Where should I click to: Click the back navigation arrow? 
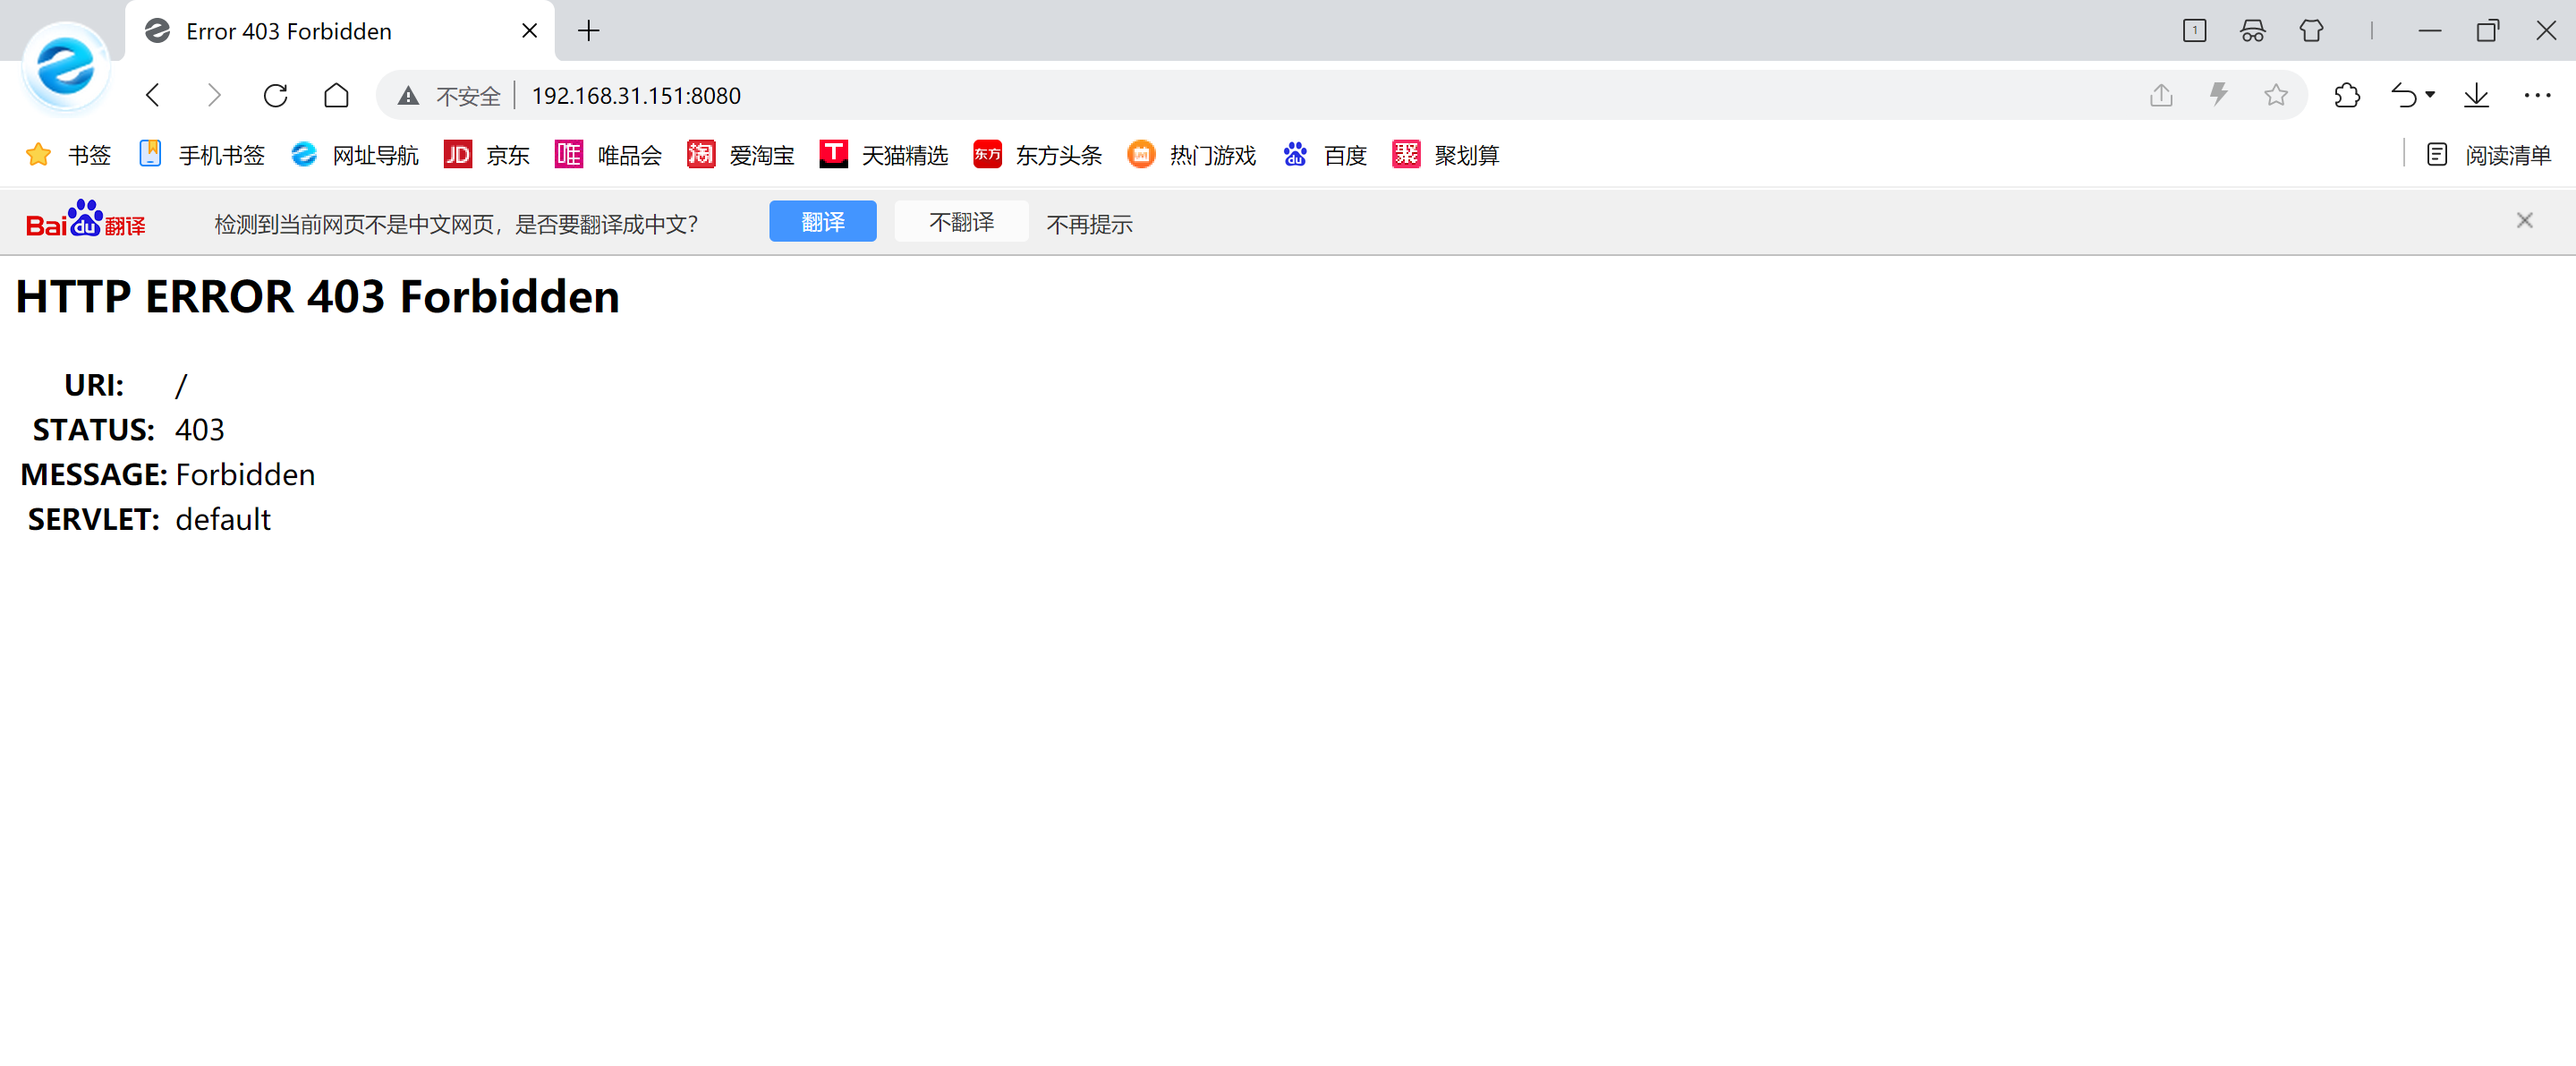tap(153, 96)
